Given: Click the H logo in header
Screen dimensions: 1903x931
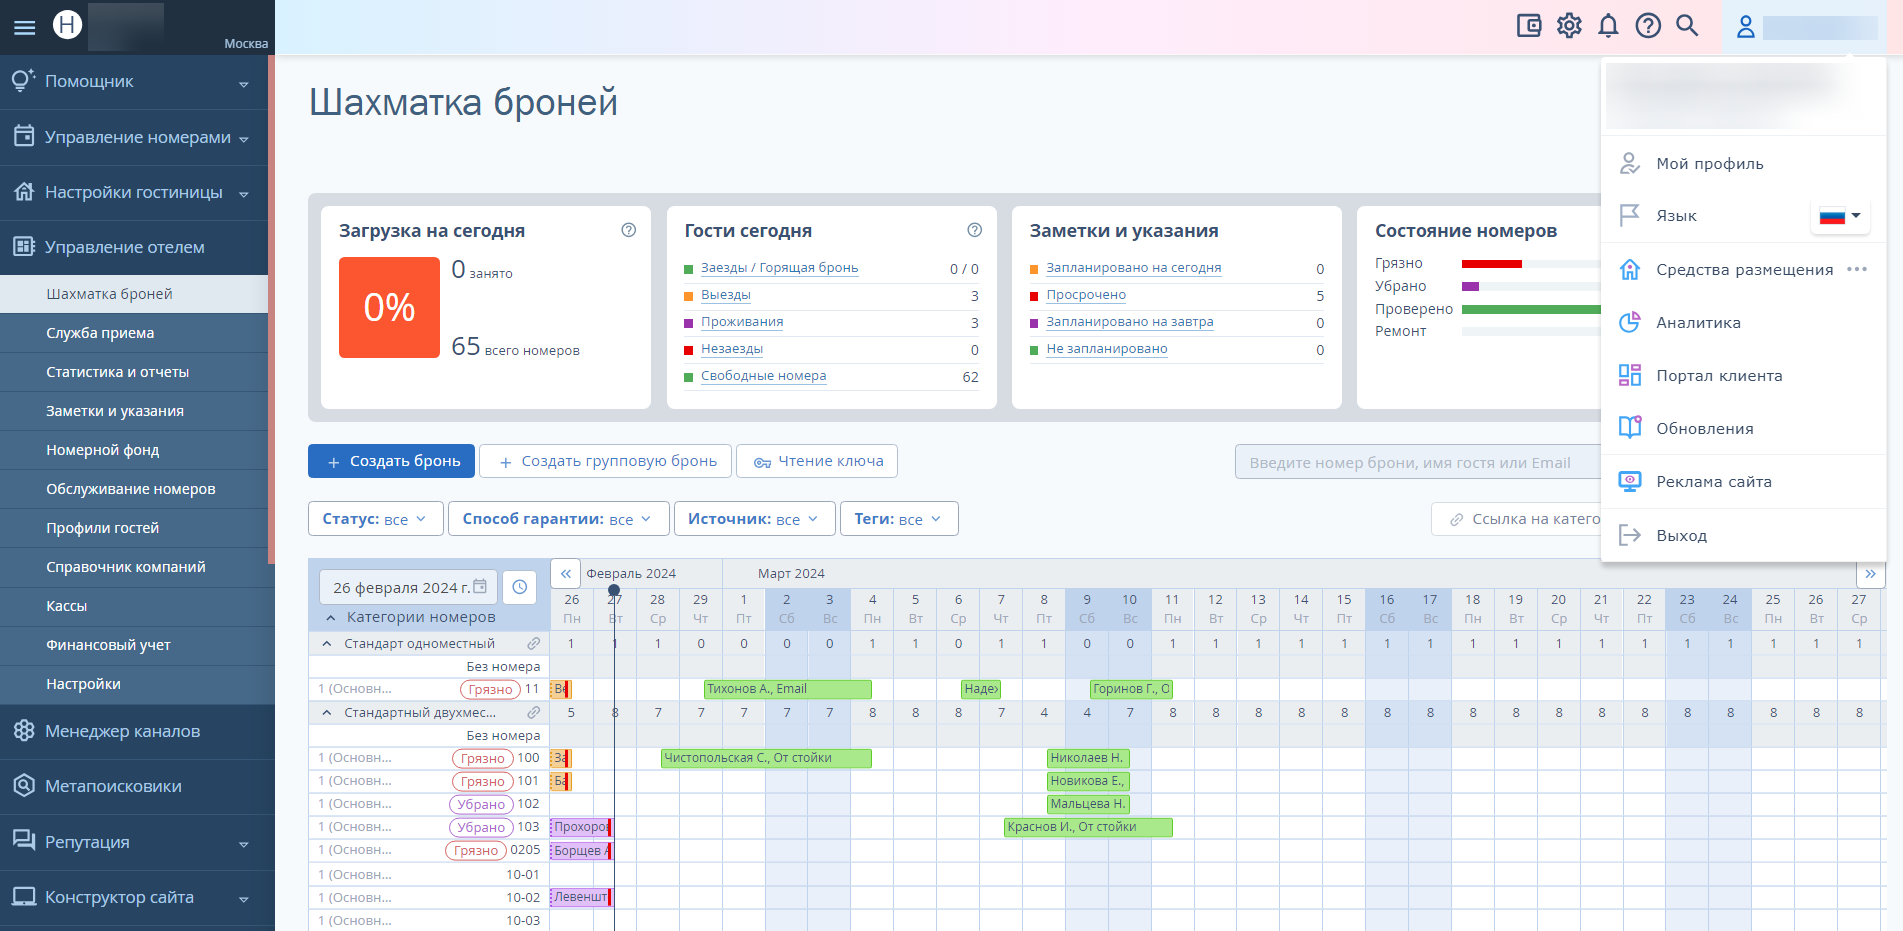Looking at the screenshot, I should (x=67, y=24).
